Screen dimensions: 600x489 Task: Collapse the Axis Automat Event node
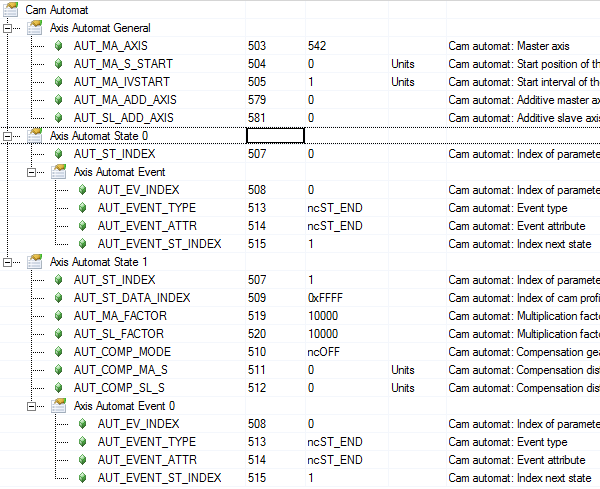[x=31, y=173]
